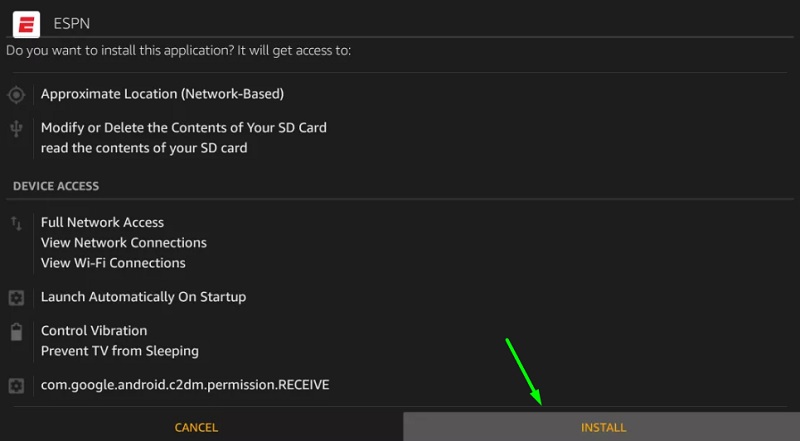Select the View Network Connections entry
This screenshot has height=441, width=800.
point(124,243)
